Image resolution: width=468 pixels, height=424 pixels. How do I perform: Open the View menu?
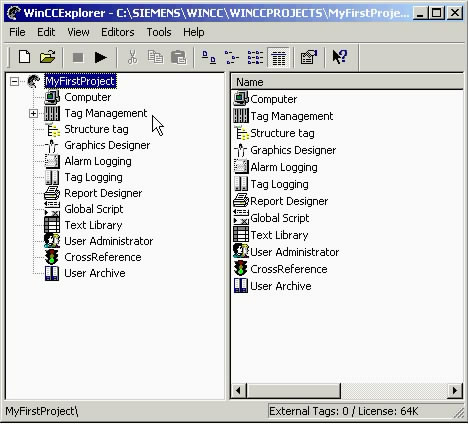click(78, 32)
